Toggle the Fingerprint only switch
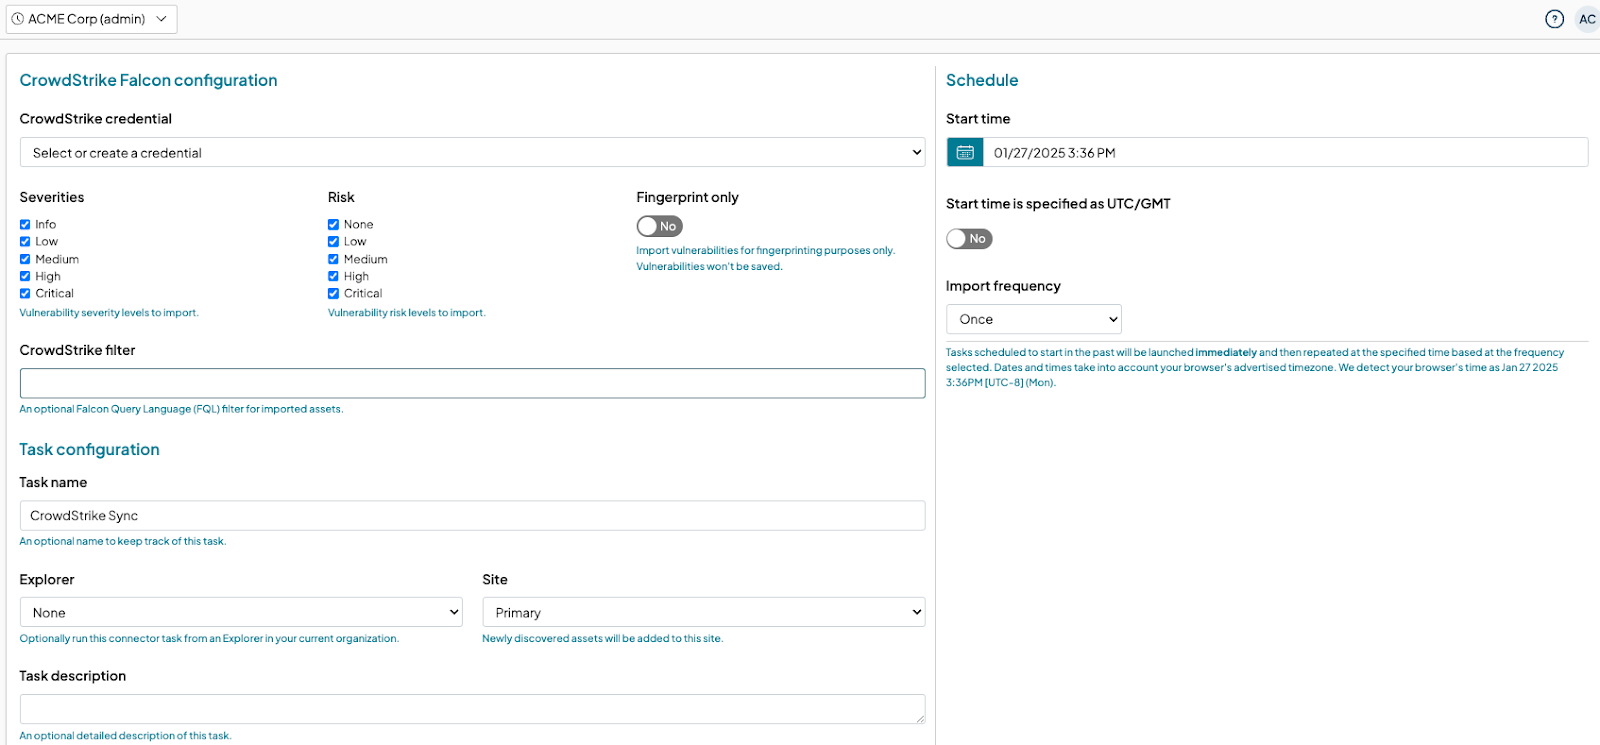Screen dimensions: 1600x745 point(659,226)
